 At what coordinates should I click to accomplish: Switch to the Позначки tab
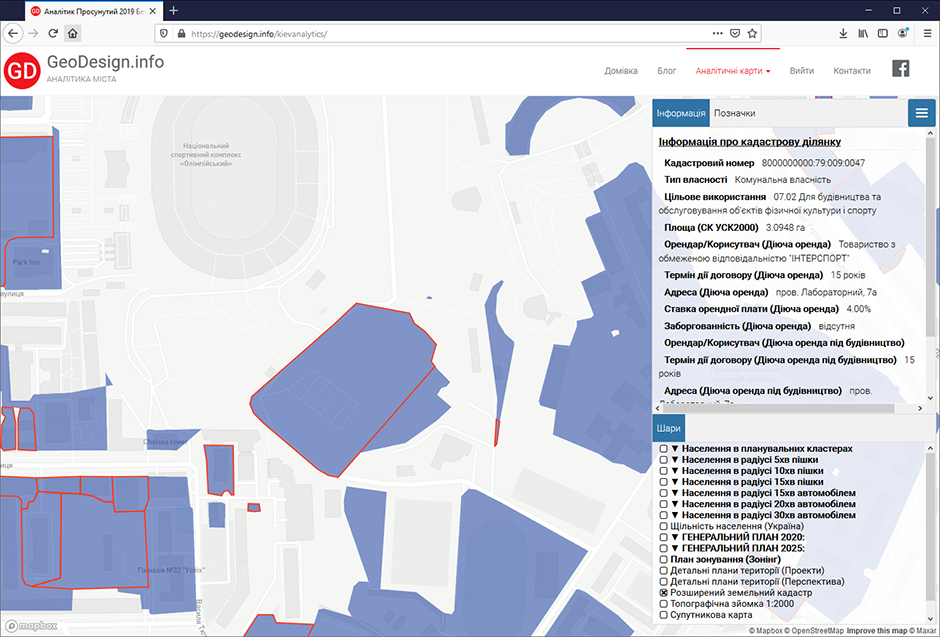734,113
